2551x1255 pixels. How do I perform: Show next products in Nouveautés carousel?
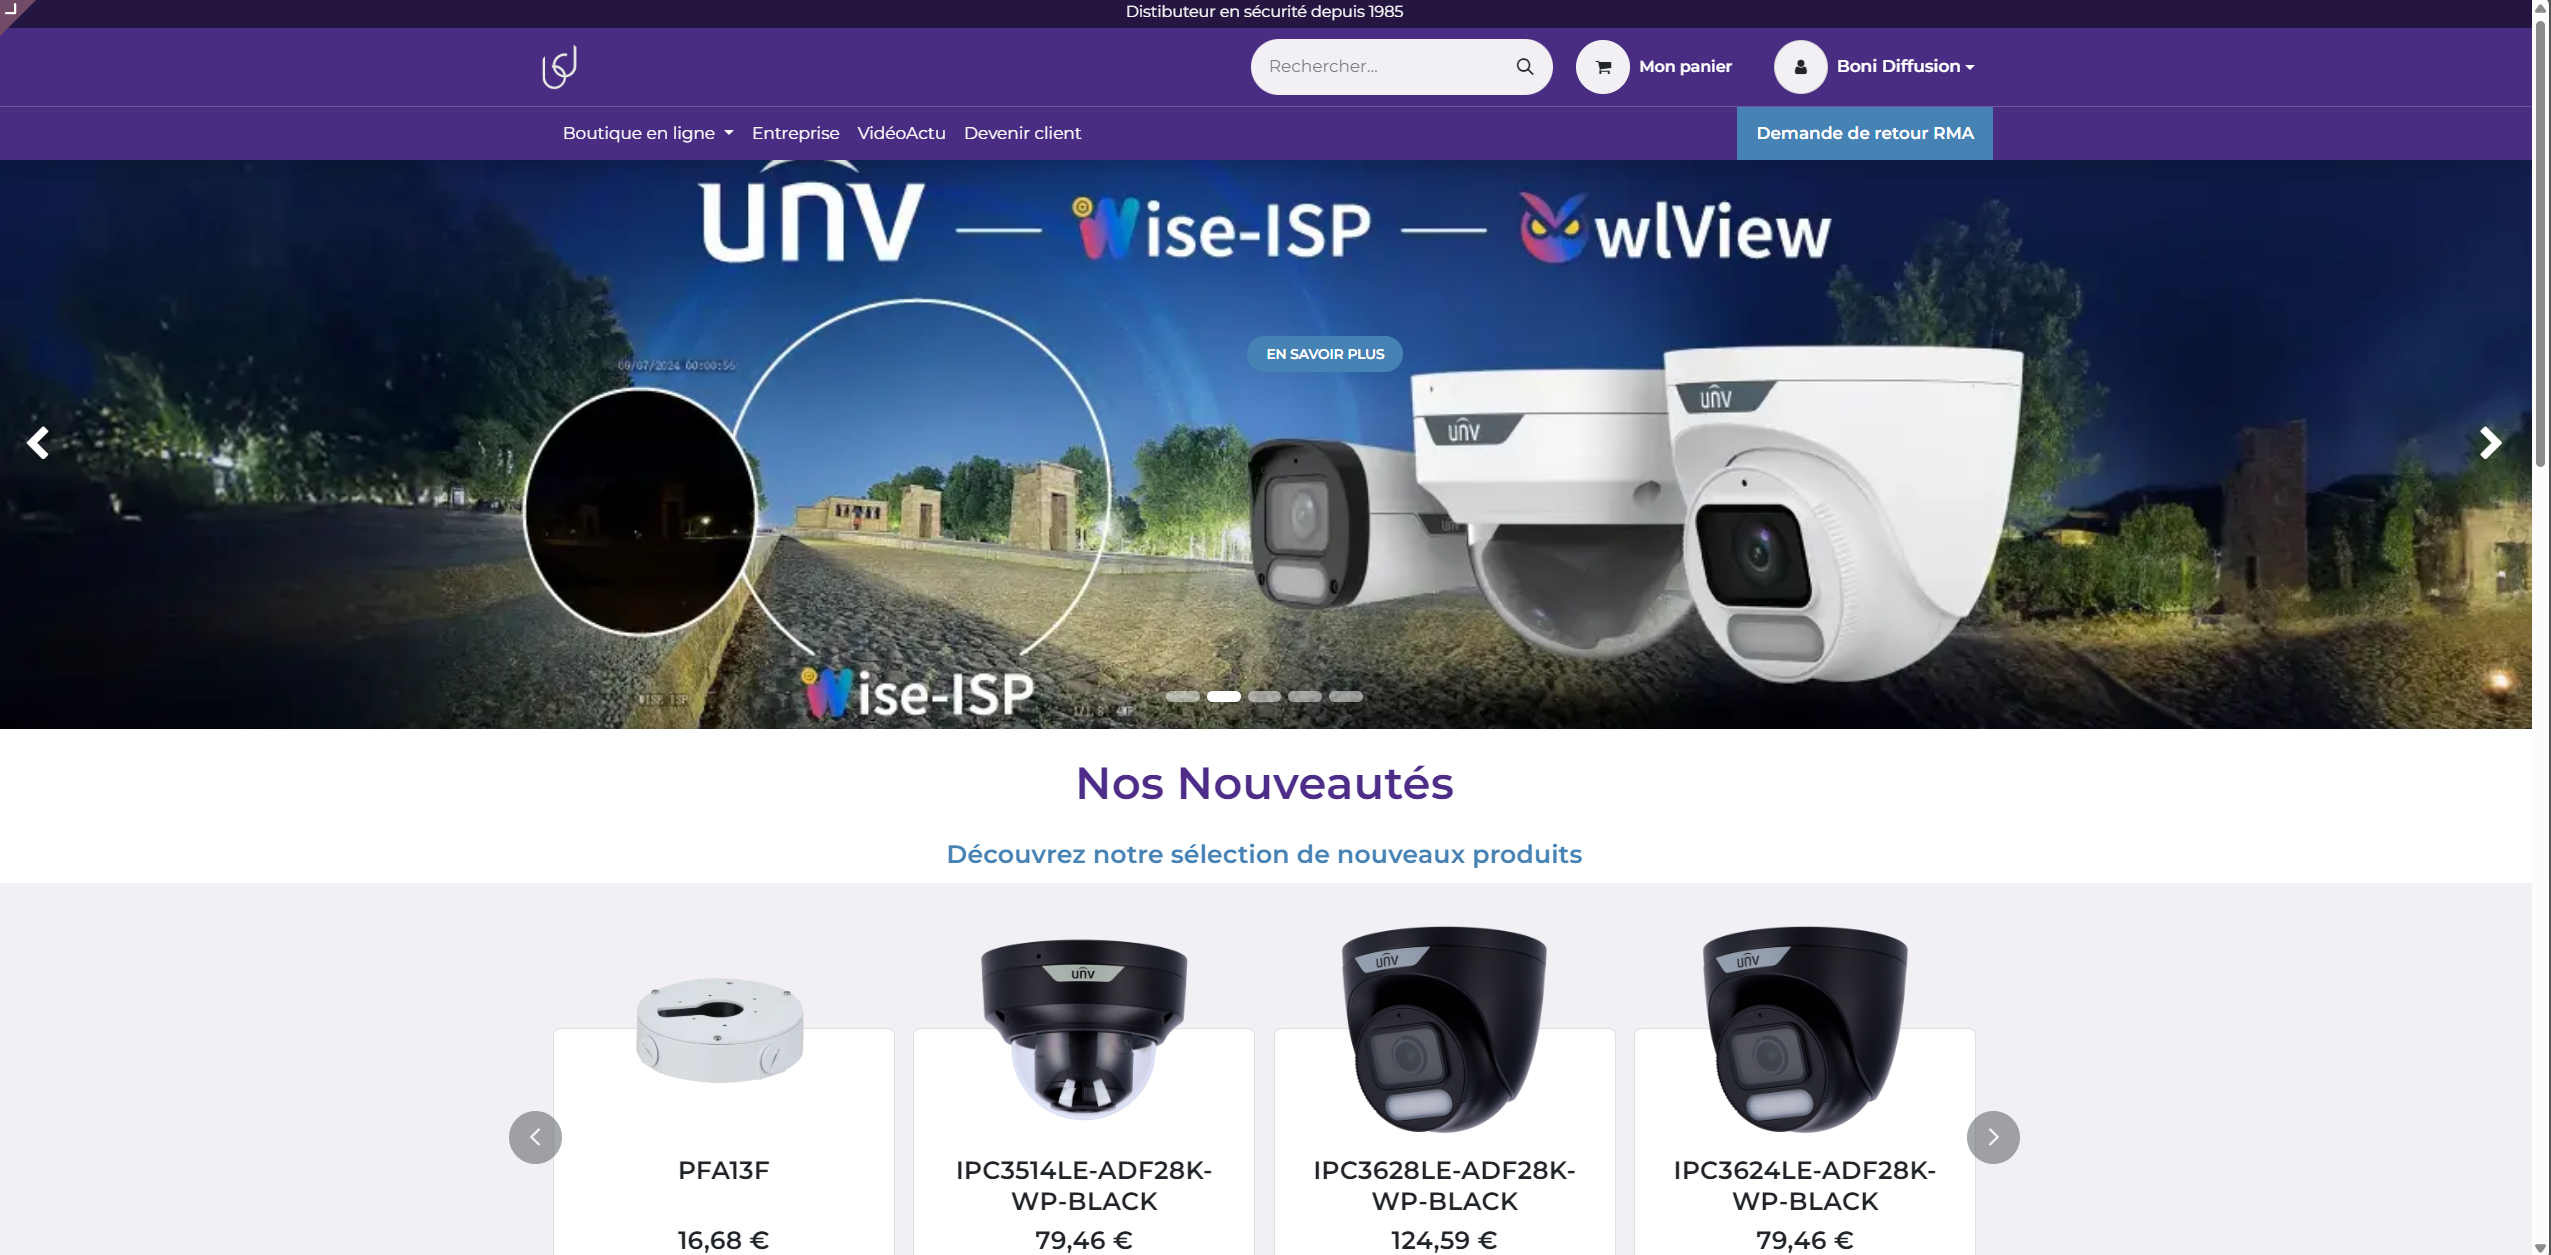(x=1993, y=1137)
